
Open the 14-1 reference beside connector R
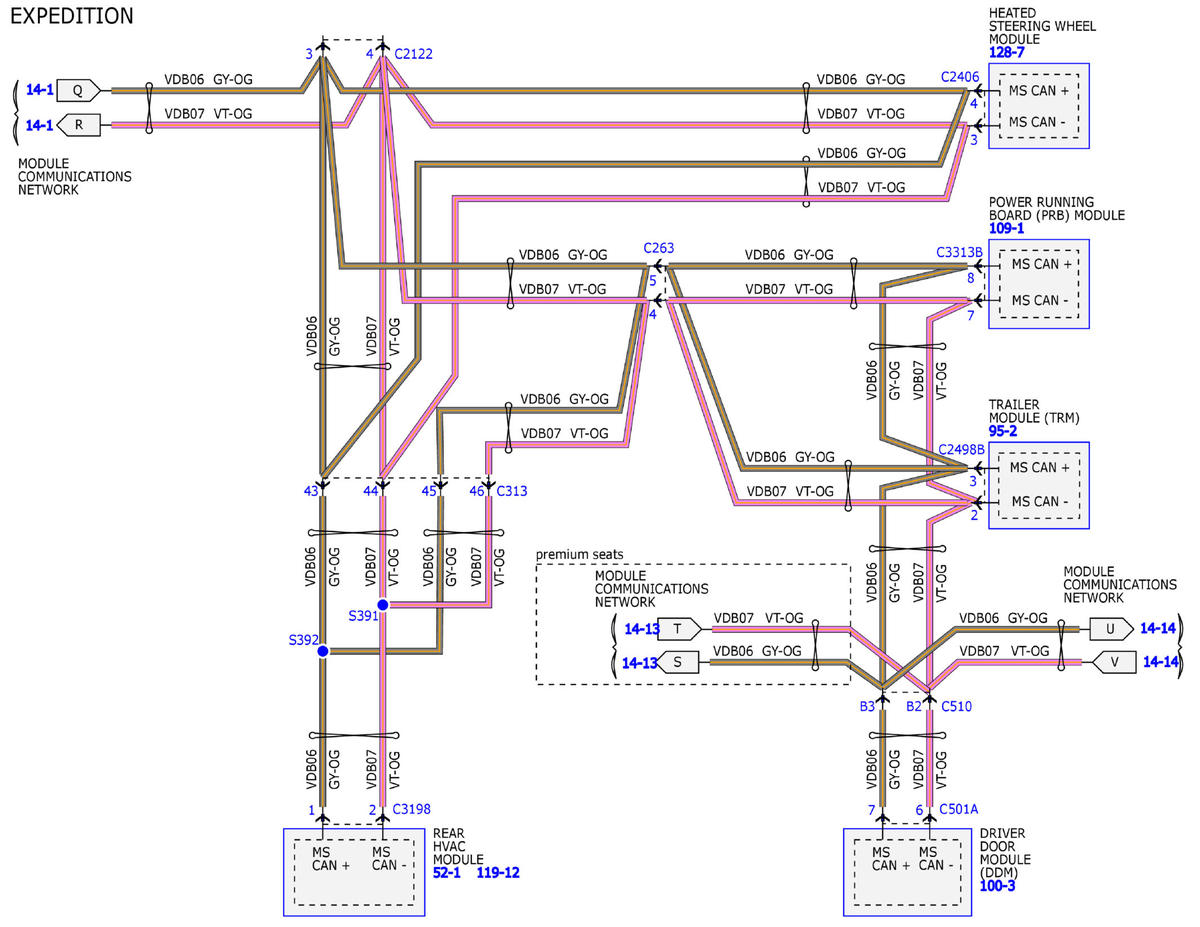click(38, 125)
